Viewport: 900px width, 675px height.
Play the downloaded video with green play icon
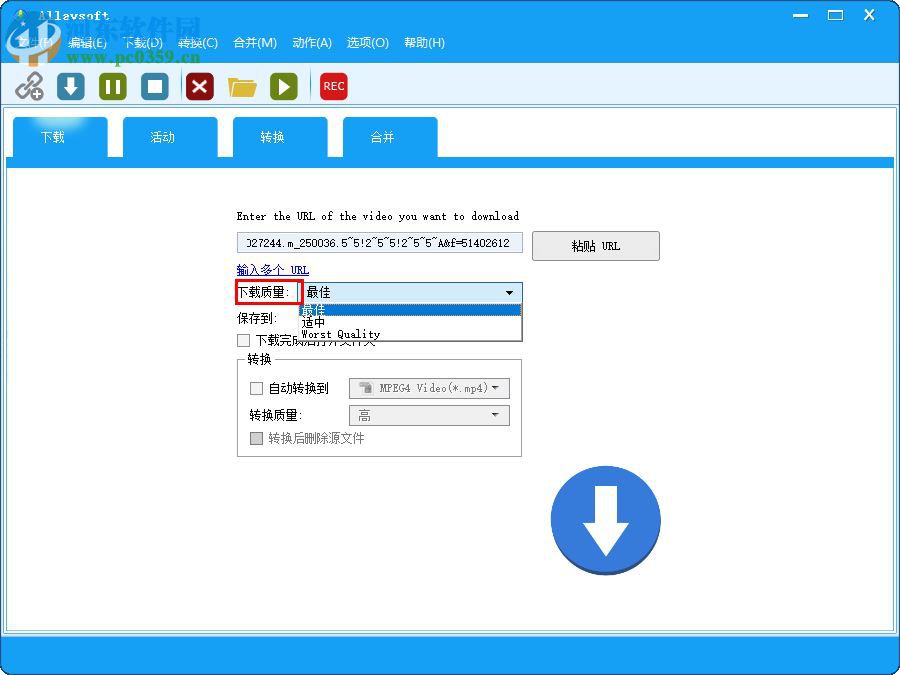(x=284, y=87)
